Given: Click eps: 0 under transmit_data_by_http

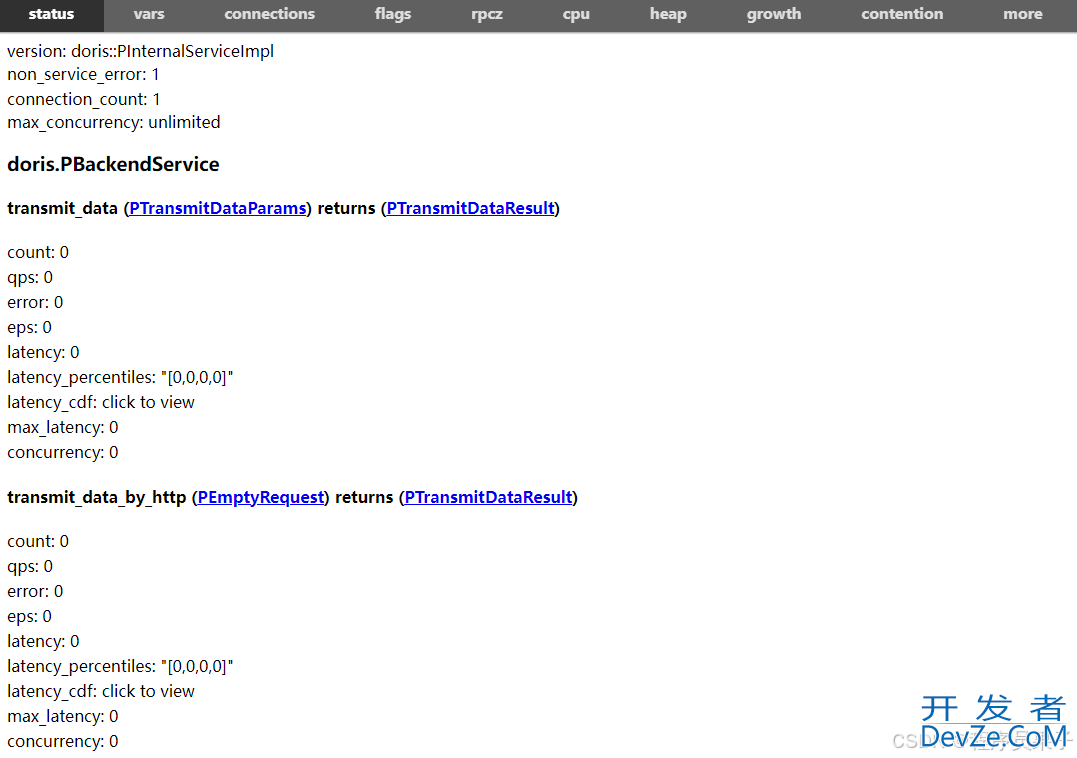Looking at the screenshot, I should point(30,617).
